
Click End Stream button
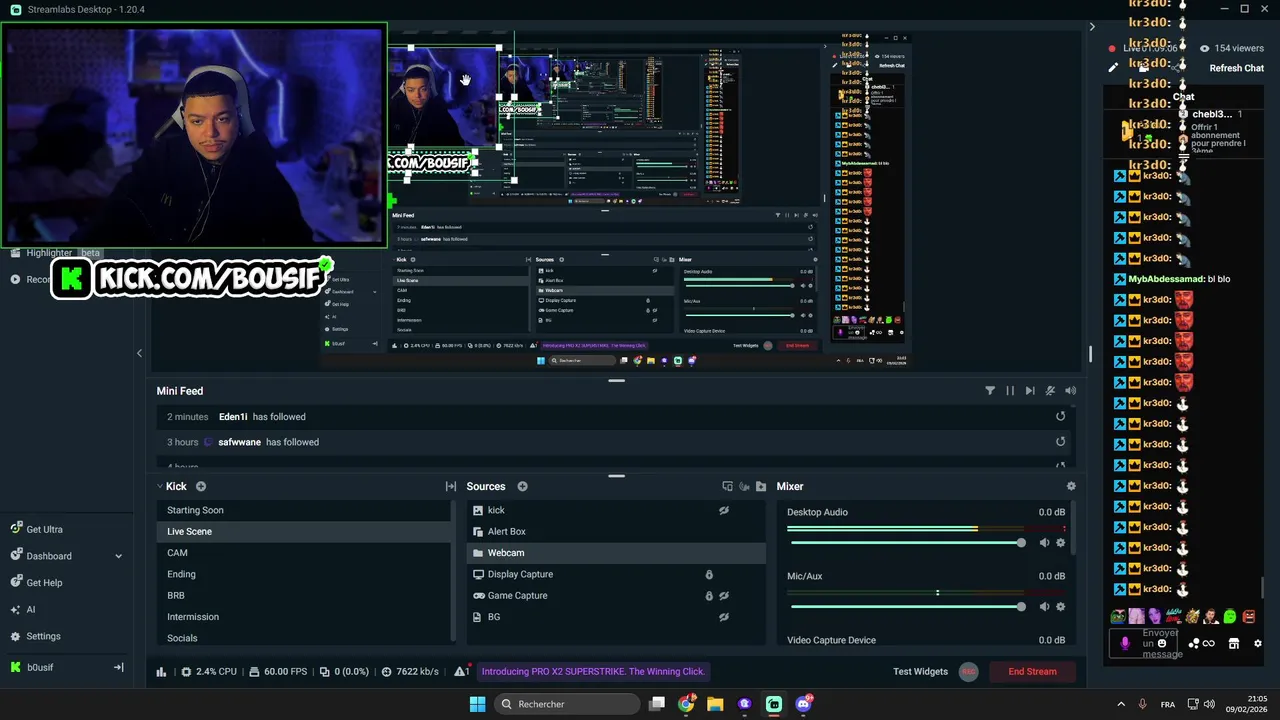point(1032,672)
